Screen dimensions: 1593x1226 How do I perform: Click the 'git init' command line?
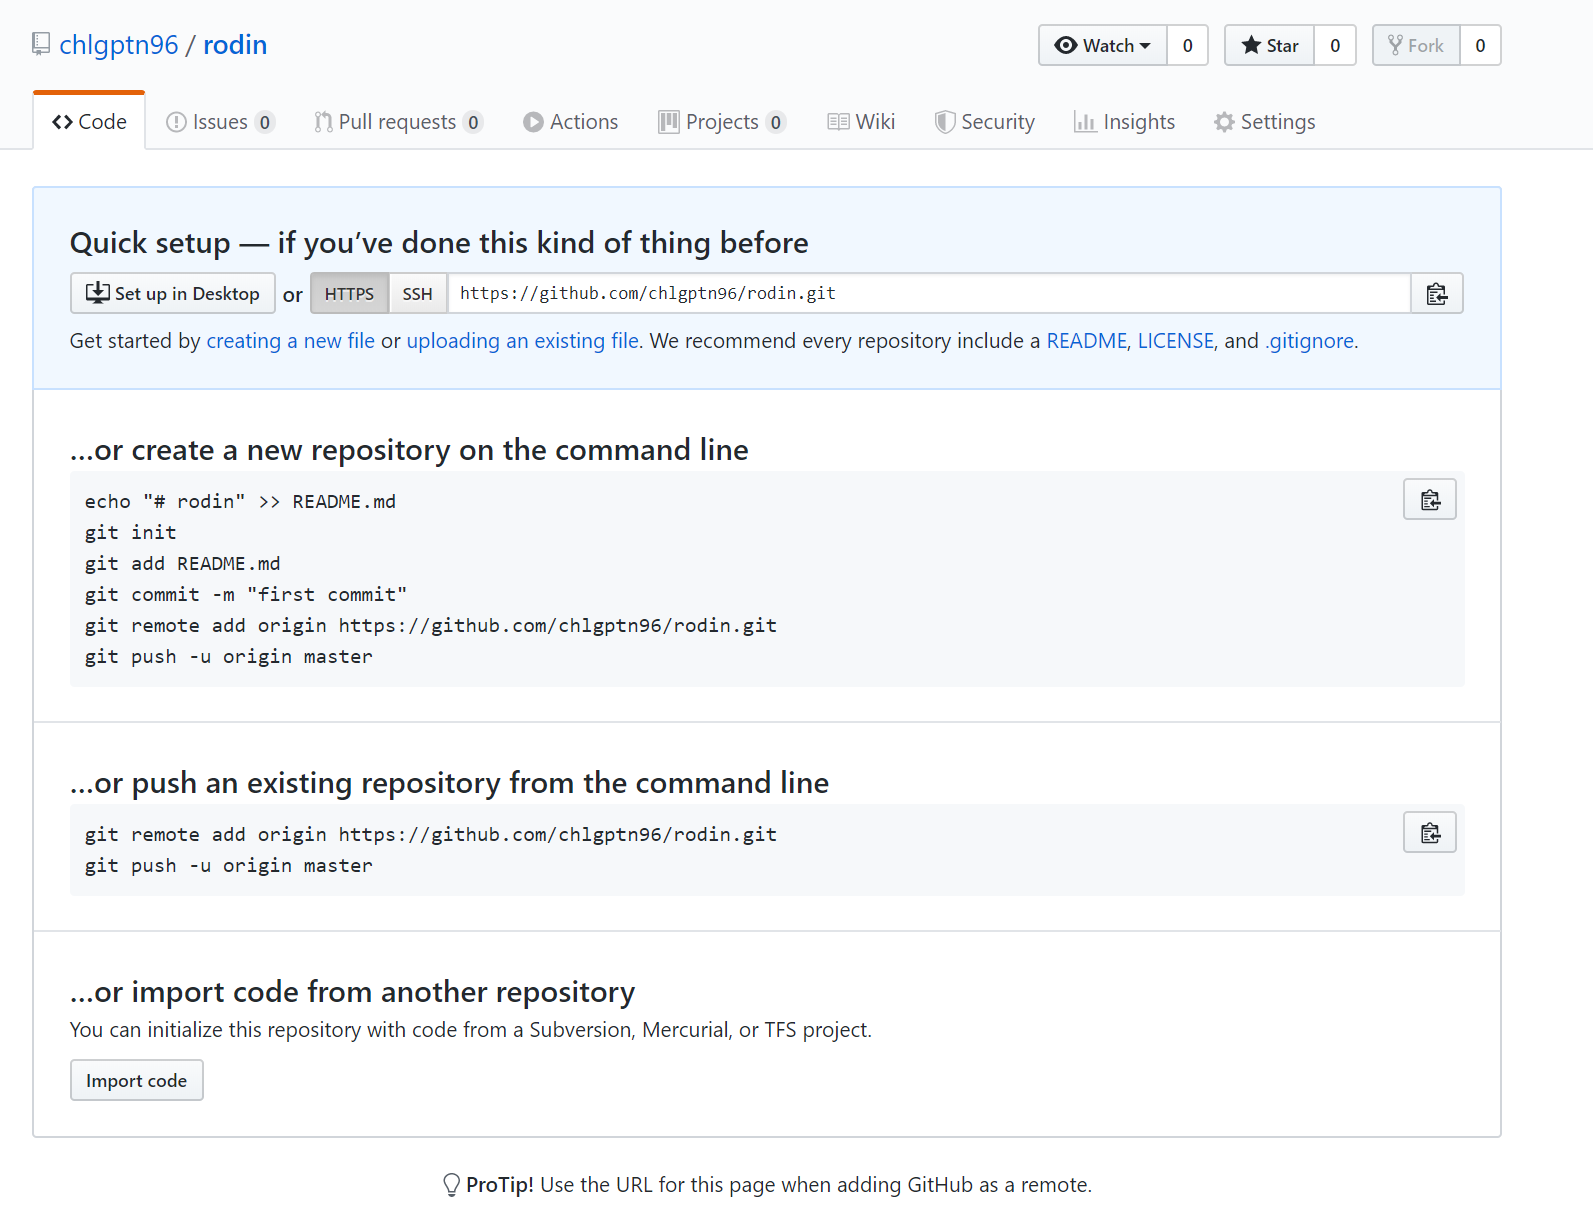click(131, 532)
